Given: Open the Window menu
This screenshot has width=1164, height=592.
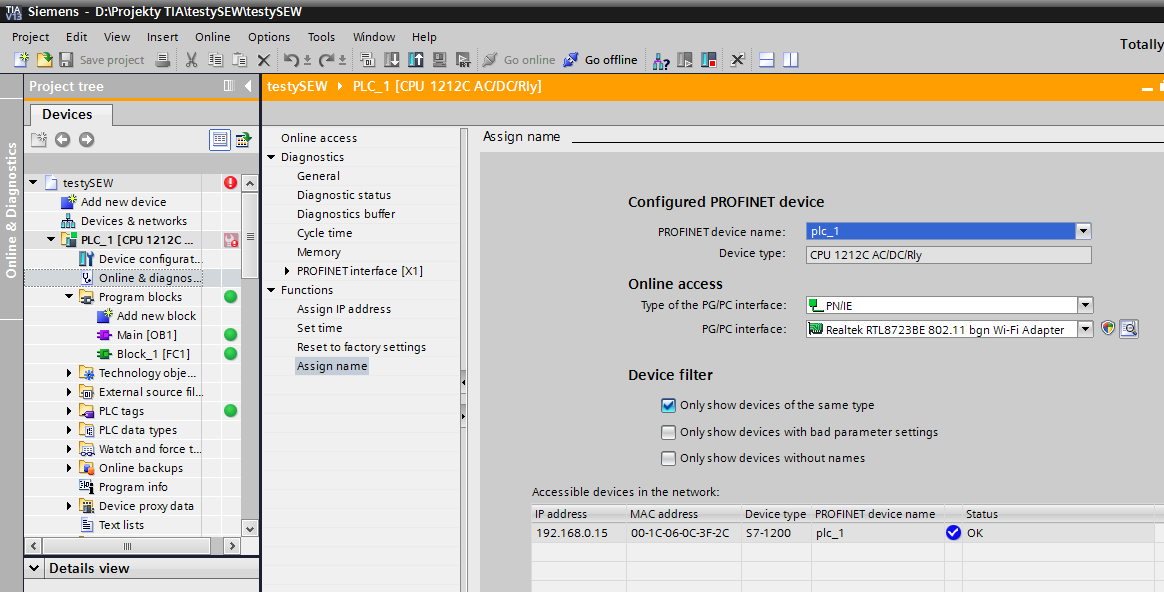Looking at the screenshot, I should [x=375, y=36].
